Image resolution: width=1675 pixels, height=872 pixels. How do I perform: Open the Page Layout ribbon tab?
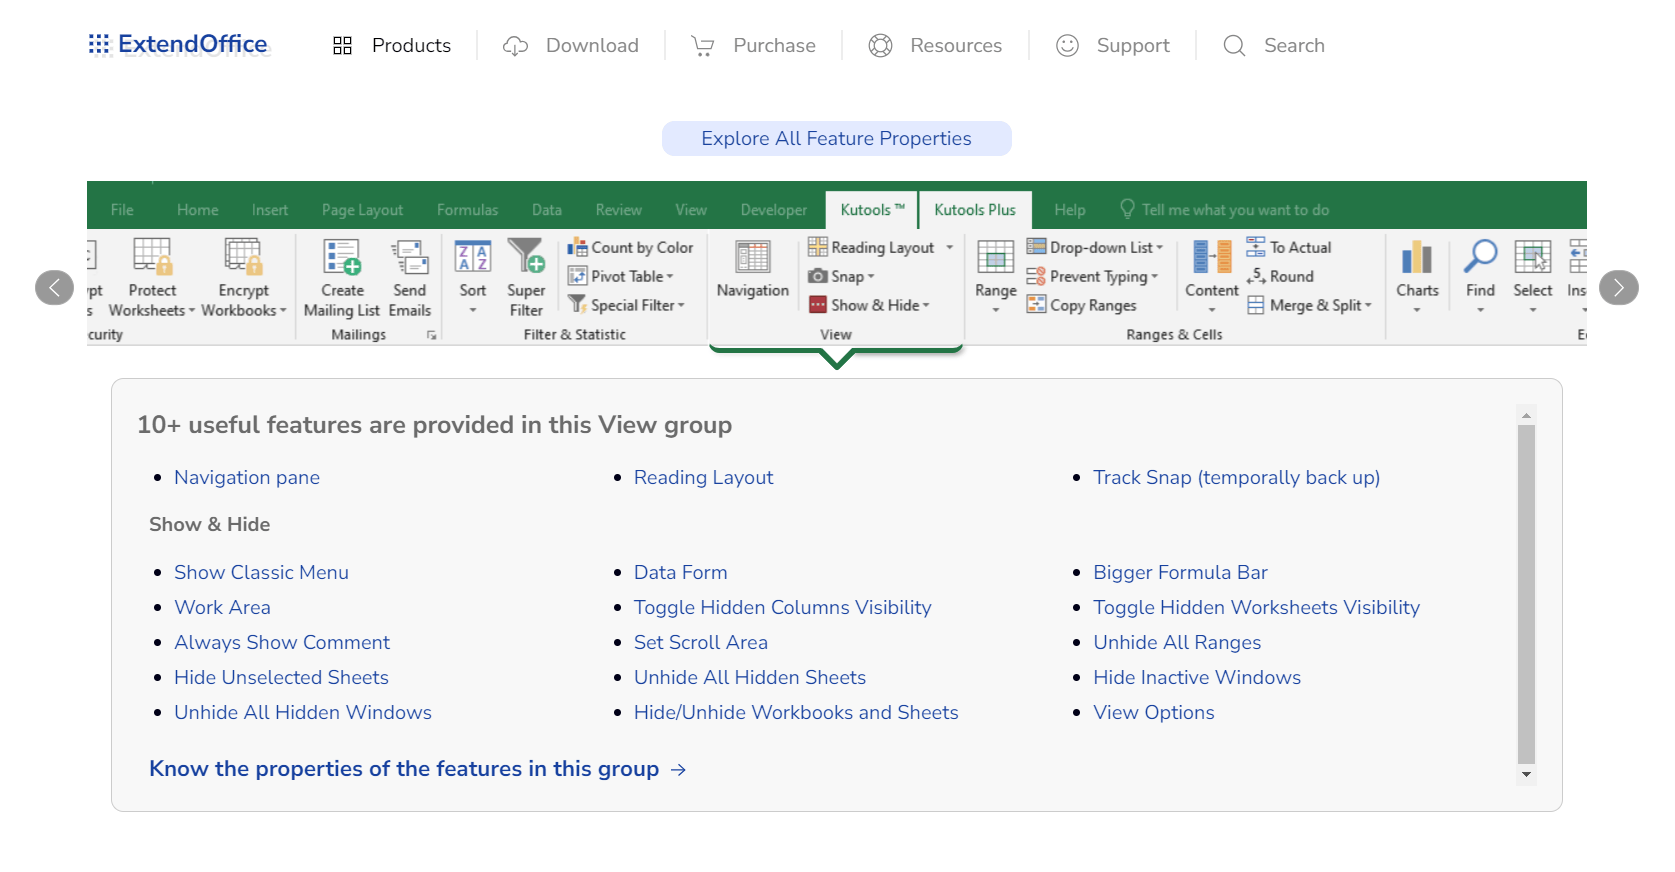(x=362, y=210)
